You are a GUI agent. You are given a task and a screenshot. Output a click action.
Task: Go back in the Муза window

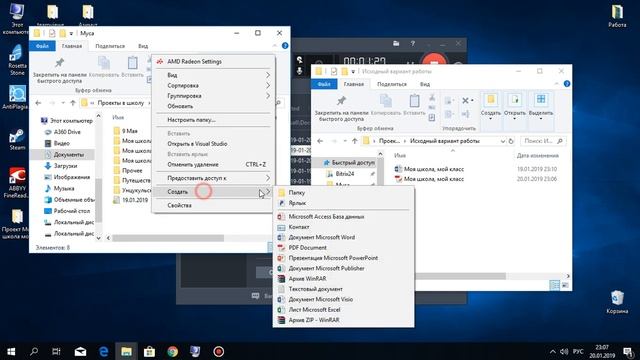click(38, 103)
